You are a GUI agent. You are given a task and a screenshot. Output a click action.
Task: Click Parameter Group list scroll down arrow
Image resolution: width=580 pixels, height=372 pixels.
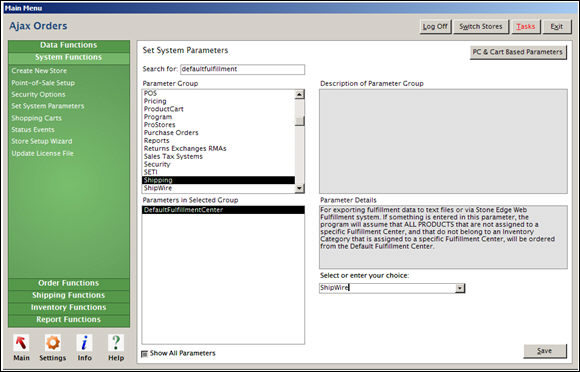coord(300,189)
